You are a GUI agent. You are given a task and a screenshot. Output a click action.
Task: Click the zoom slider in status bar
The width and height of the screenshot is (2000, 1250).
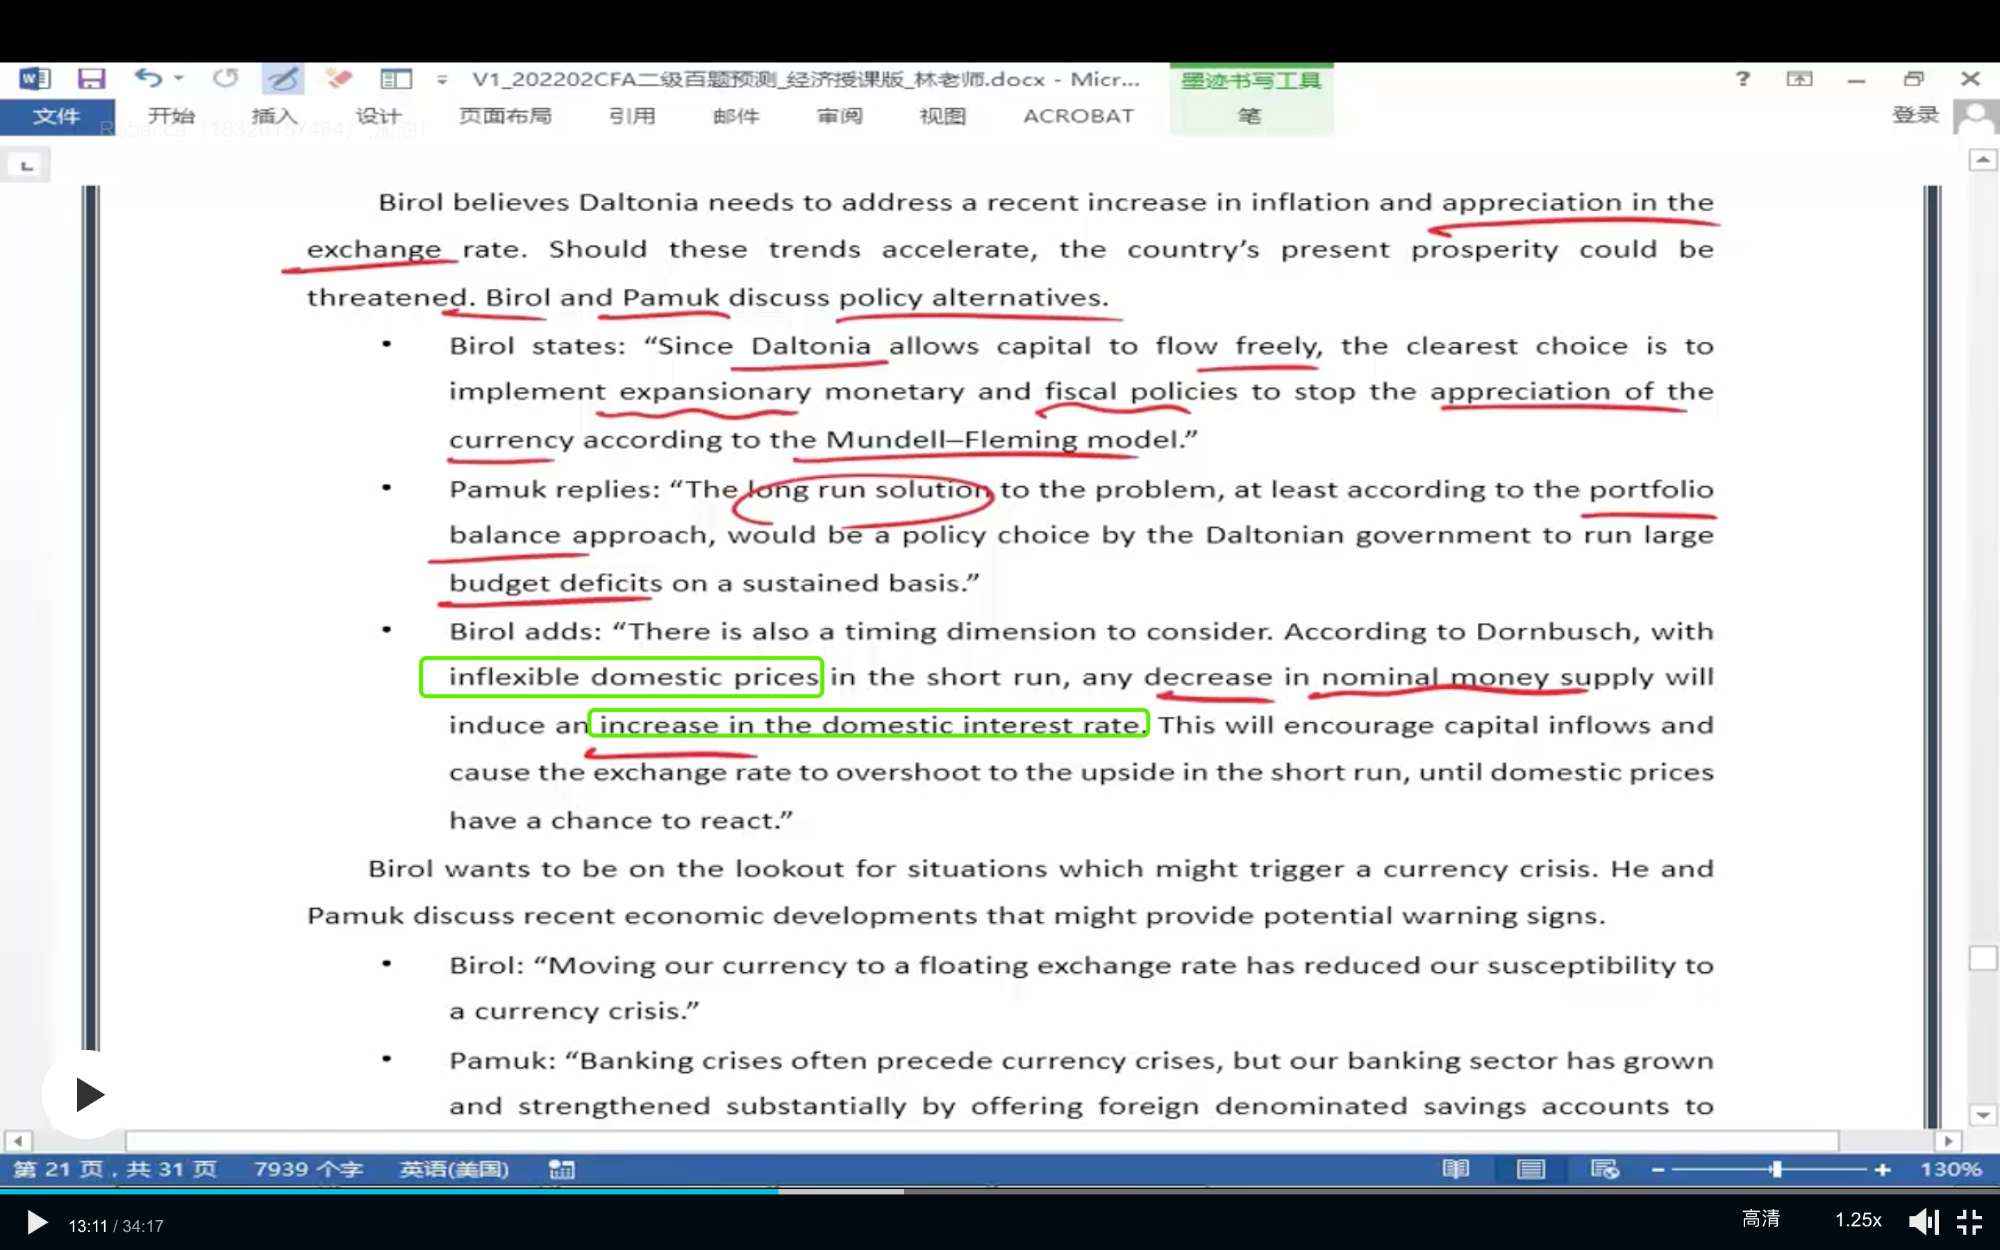(x=1776, y=1169)
